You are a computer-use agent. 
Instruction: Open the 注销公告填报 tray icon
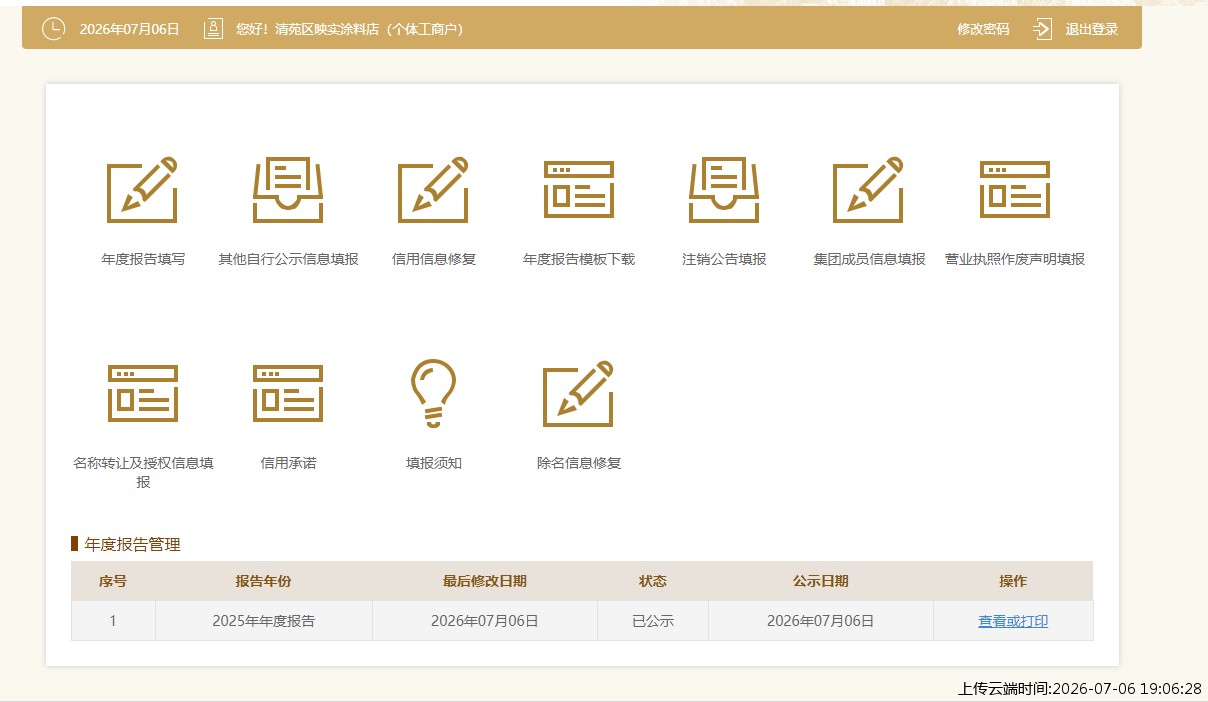(x=724, y=190)
